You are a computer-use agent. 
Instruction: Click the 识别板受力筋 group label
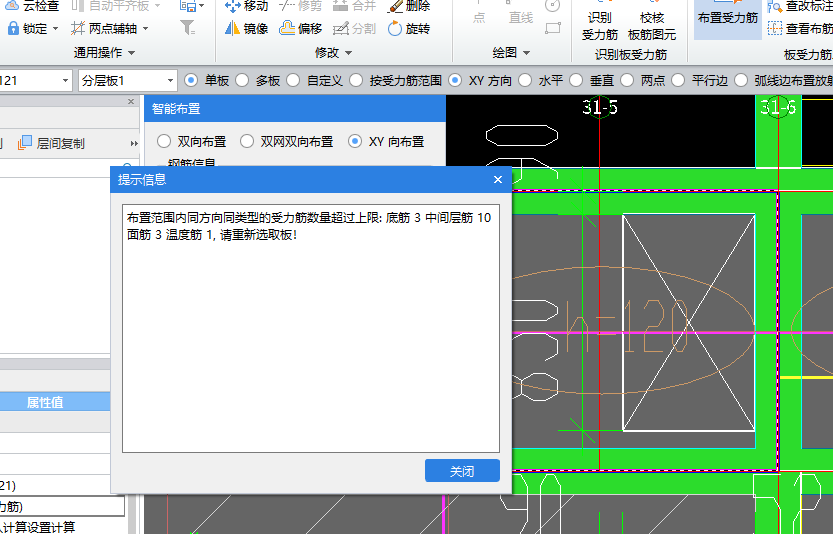tap(631, 54)
